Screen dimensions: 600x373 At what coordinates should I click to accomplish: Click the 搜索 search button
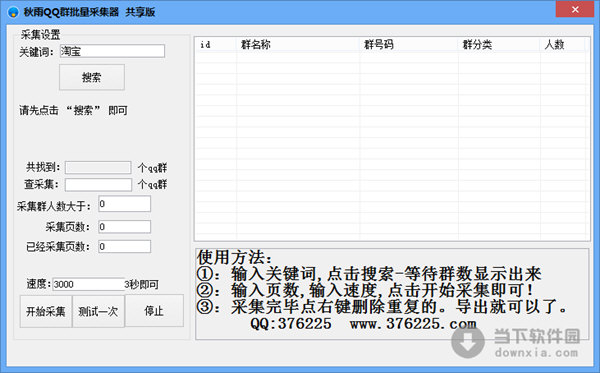click(x=92, y=77)
